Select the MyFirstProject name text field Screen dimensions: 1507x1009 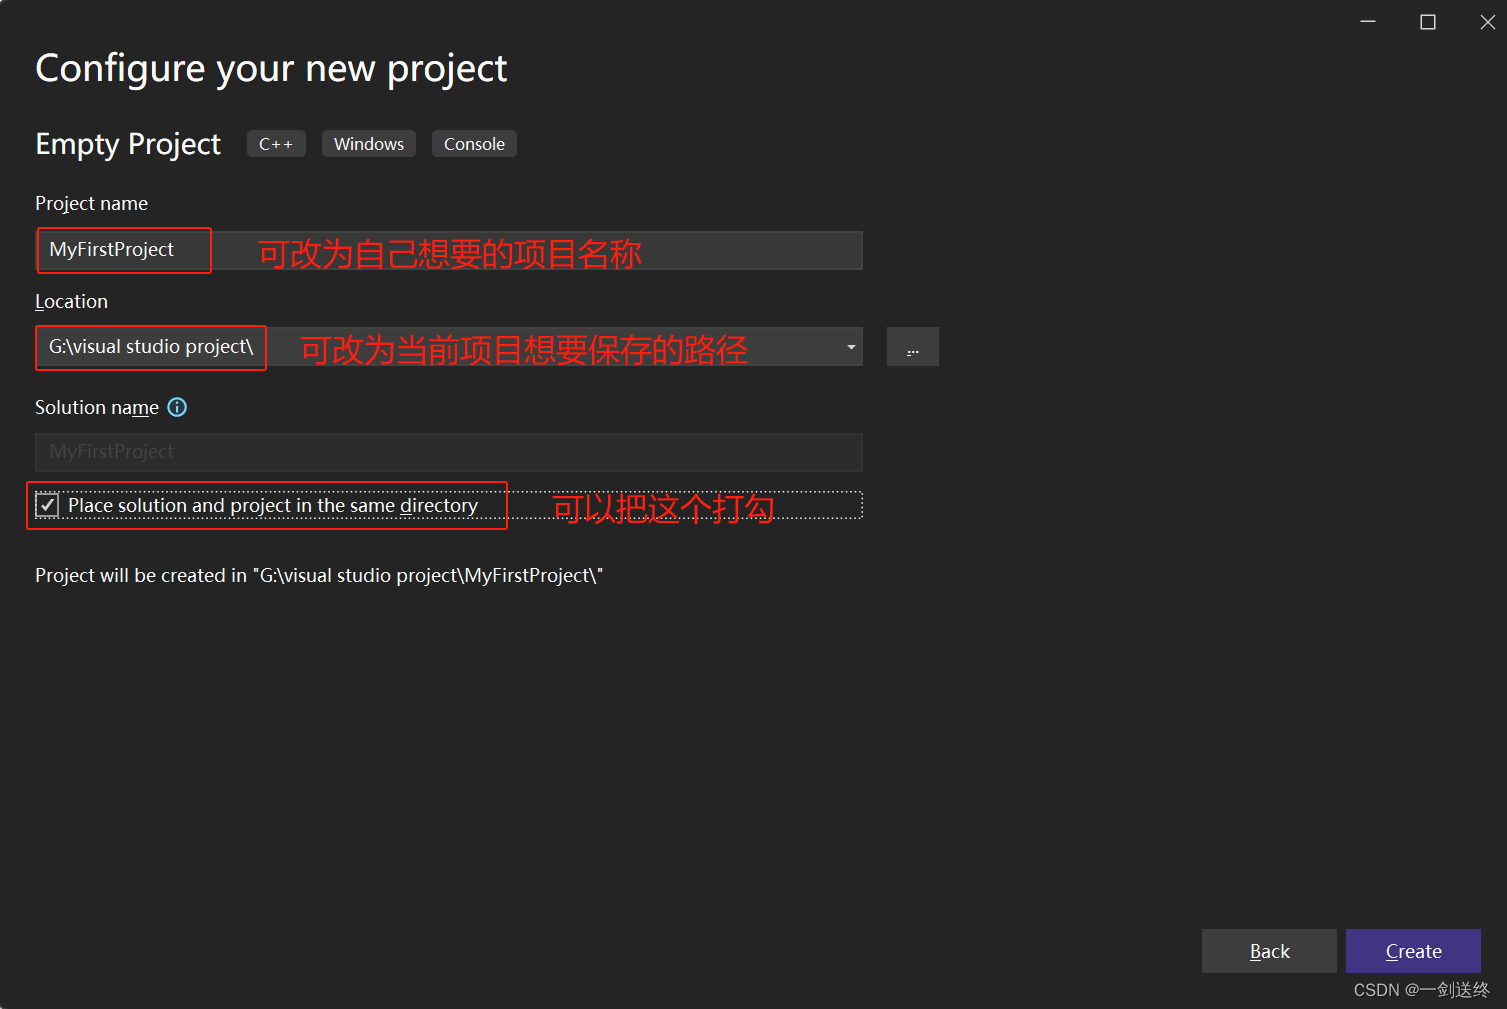coord(123,249)
